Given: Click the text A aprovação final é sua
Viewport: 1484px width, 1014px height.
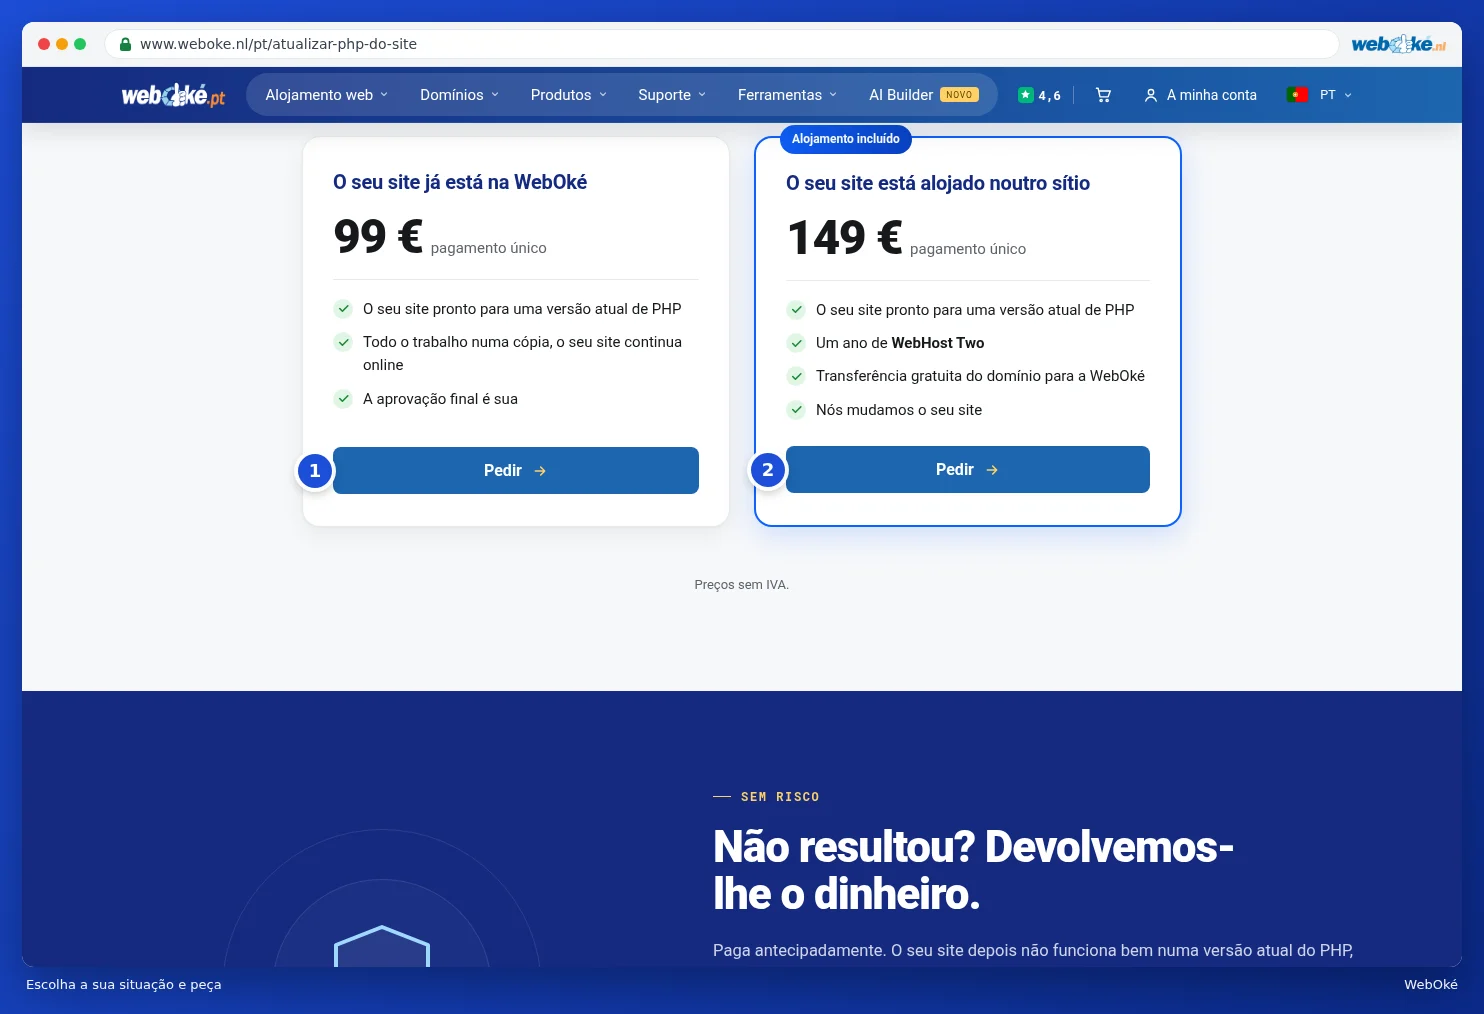Looking at the screenshot, I should point(440,399).
